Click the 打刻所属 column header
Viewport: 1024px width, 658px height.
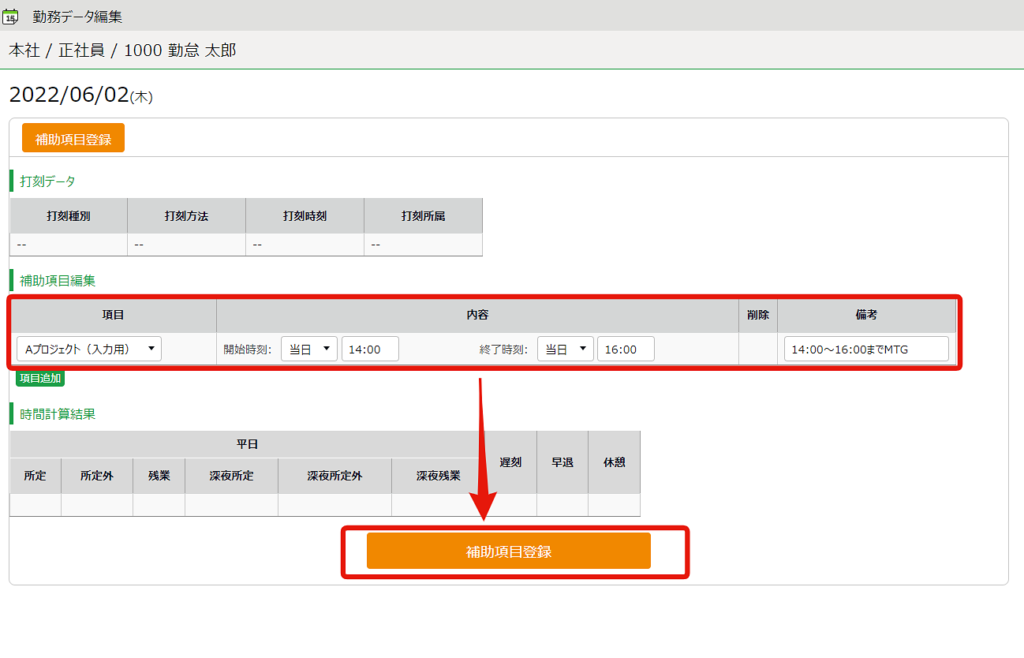tap(423, 216)
